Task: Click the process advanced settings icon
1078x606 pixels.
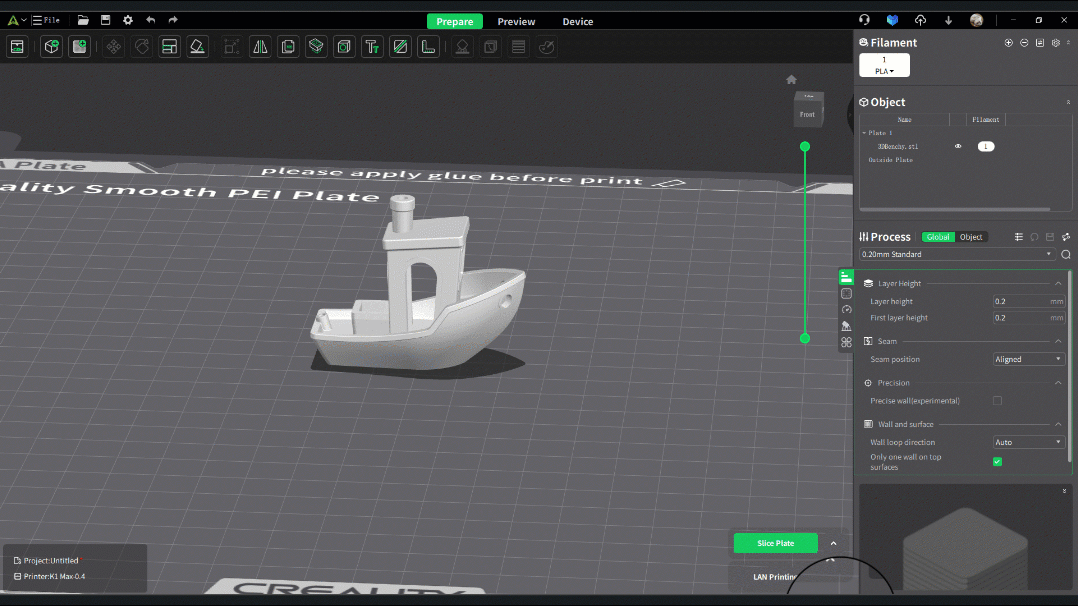Action: click(x=1066, y=237)
